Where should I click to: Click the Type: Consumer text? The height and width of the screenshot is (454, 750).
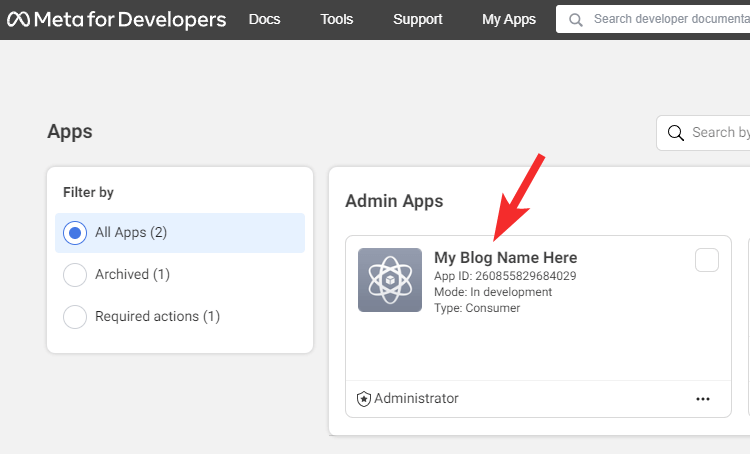tap(477, 308)
